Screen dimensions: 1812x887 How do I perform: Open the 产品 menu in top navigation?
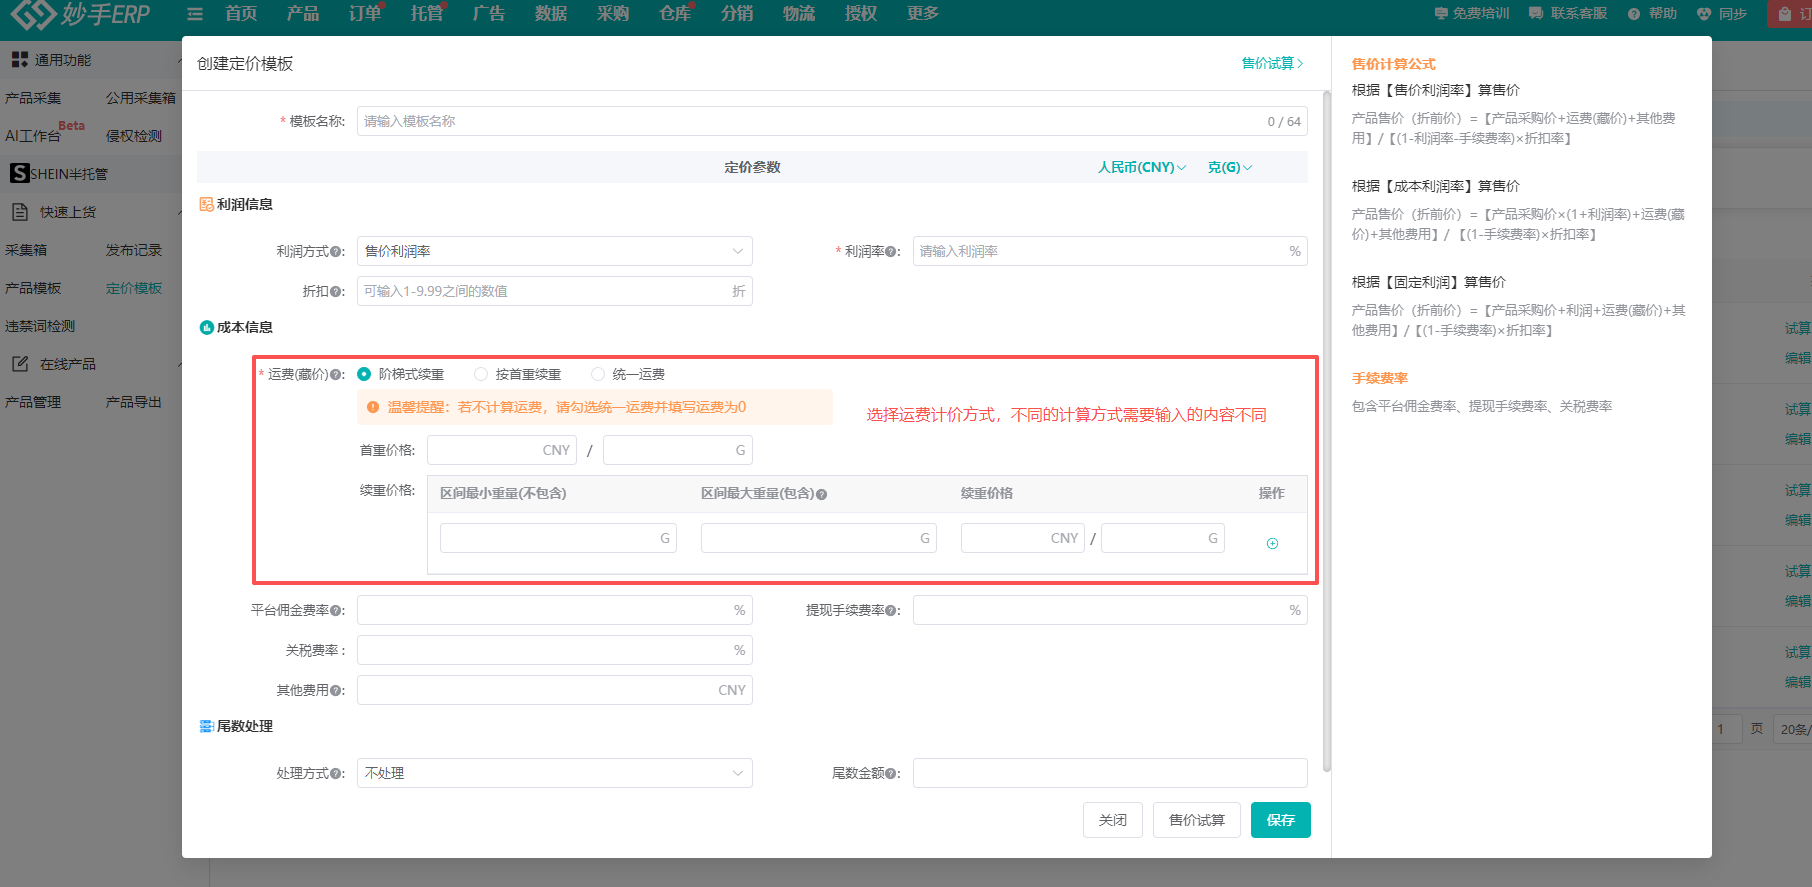click(302, 14)
